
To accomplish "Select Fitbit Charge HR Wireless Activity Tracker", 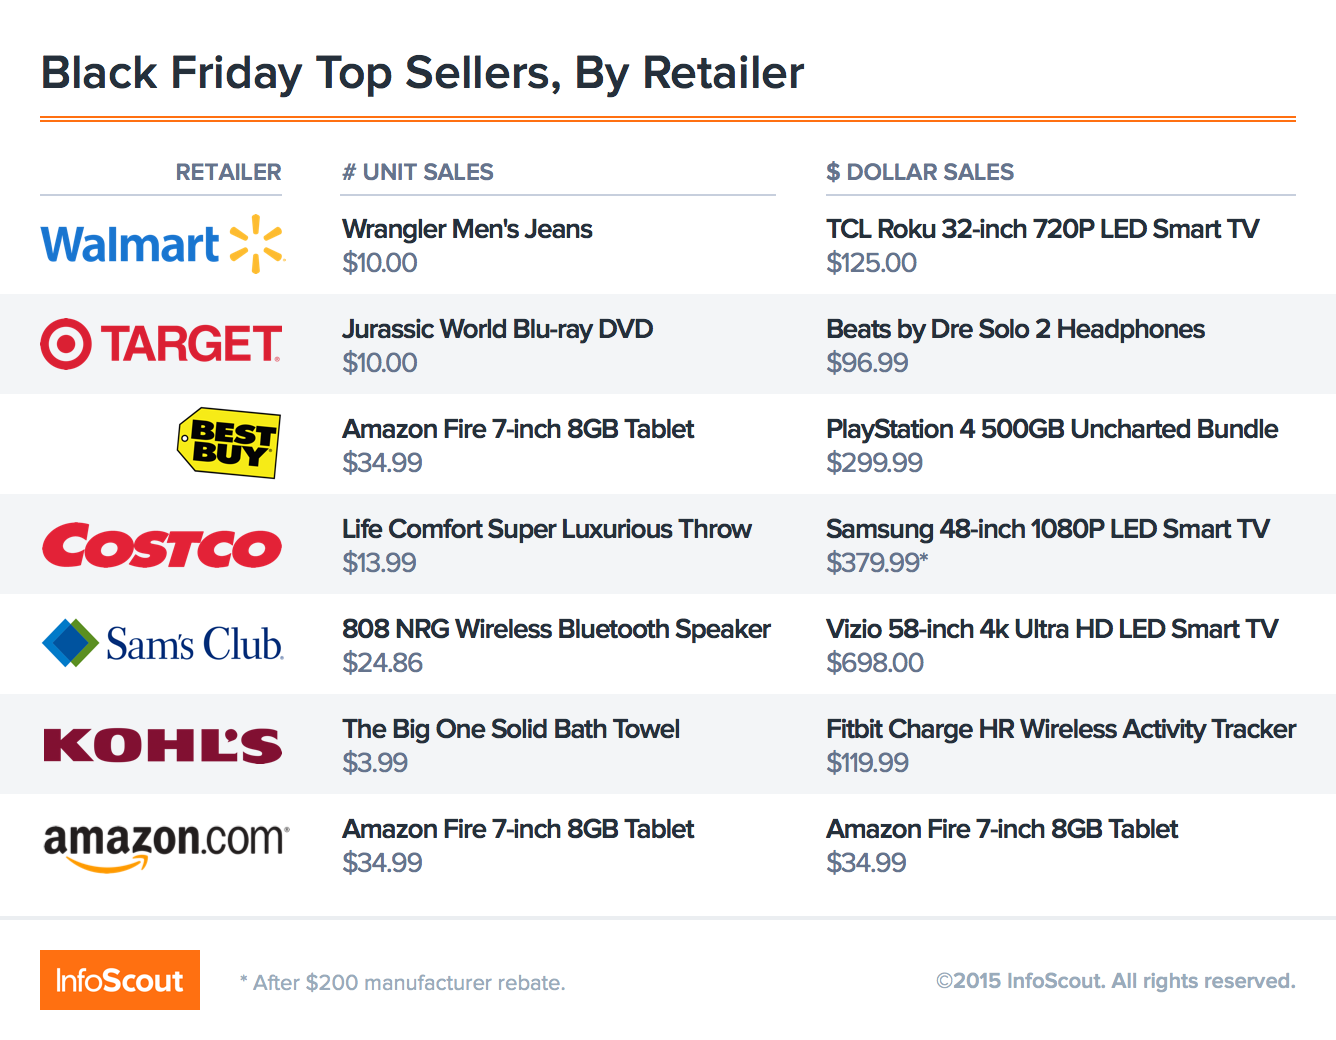I will [x=1061, y=729].
